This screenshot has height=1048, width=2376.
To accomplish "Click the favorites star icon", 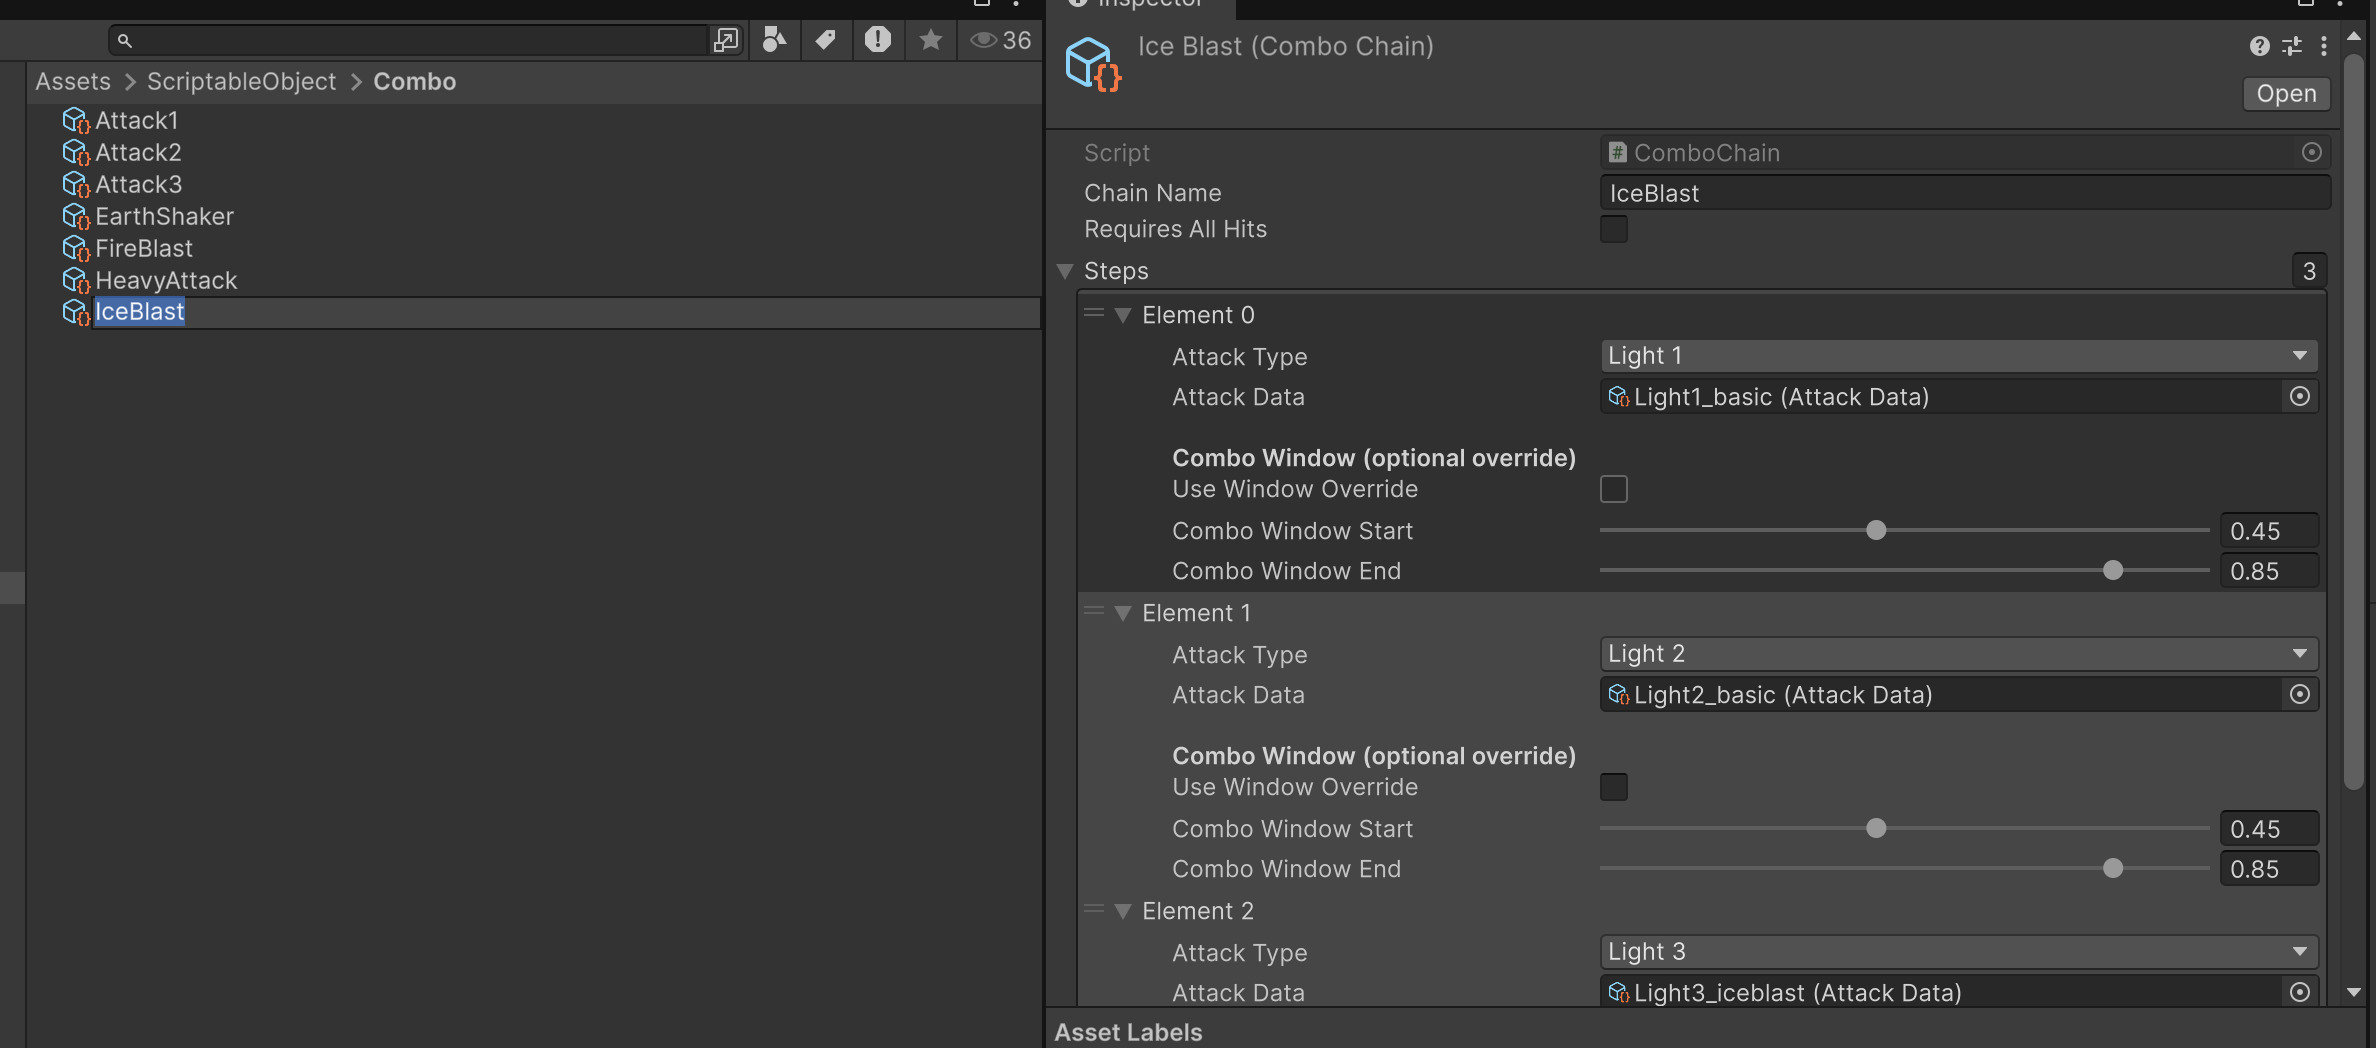I will coord(930,40).
